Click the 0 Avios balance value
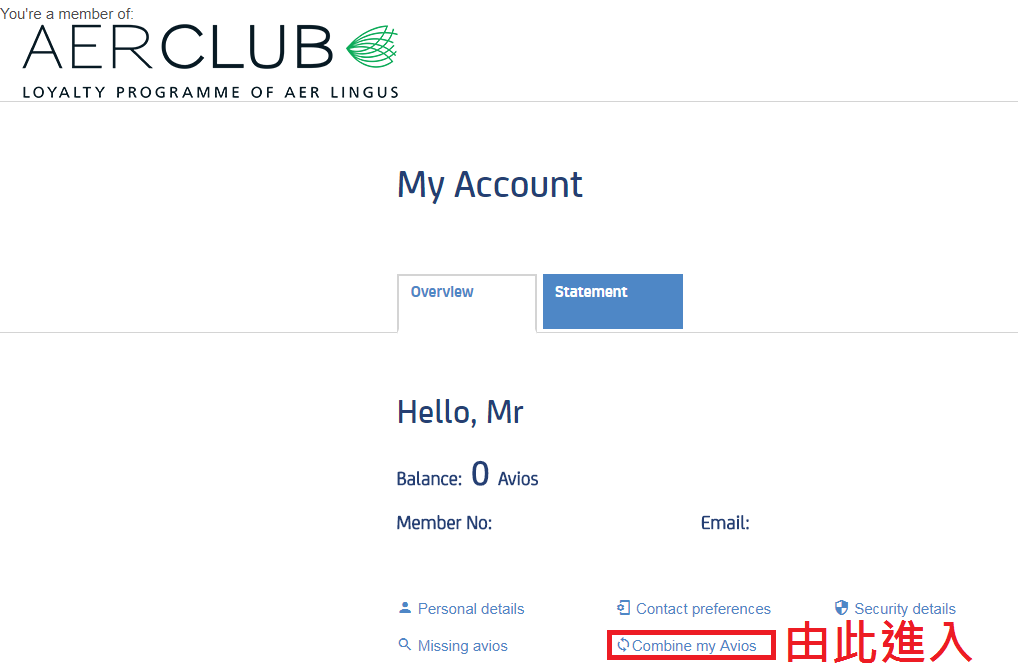Screen dimensions: 1018x670 coord(504,475)
